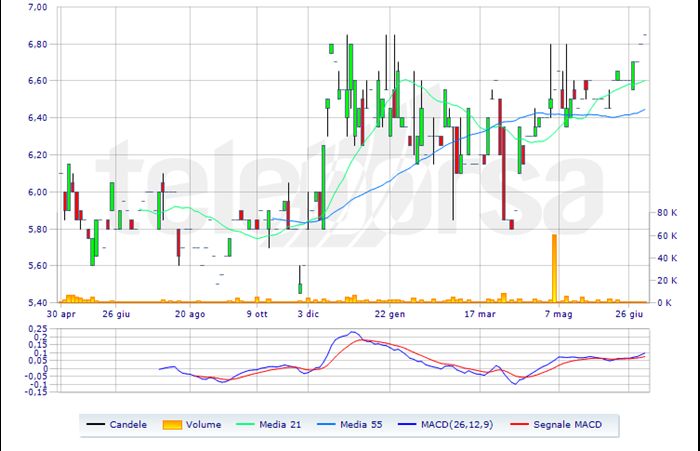Click the 3 dic date label
Viewport: 700px width, 451px height.
[308, 314]
